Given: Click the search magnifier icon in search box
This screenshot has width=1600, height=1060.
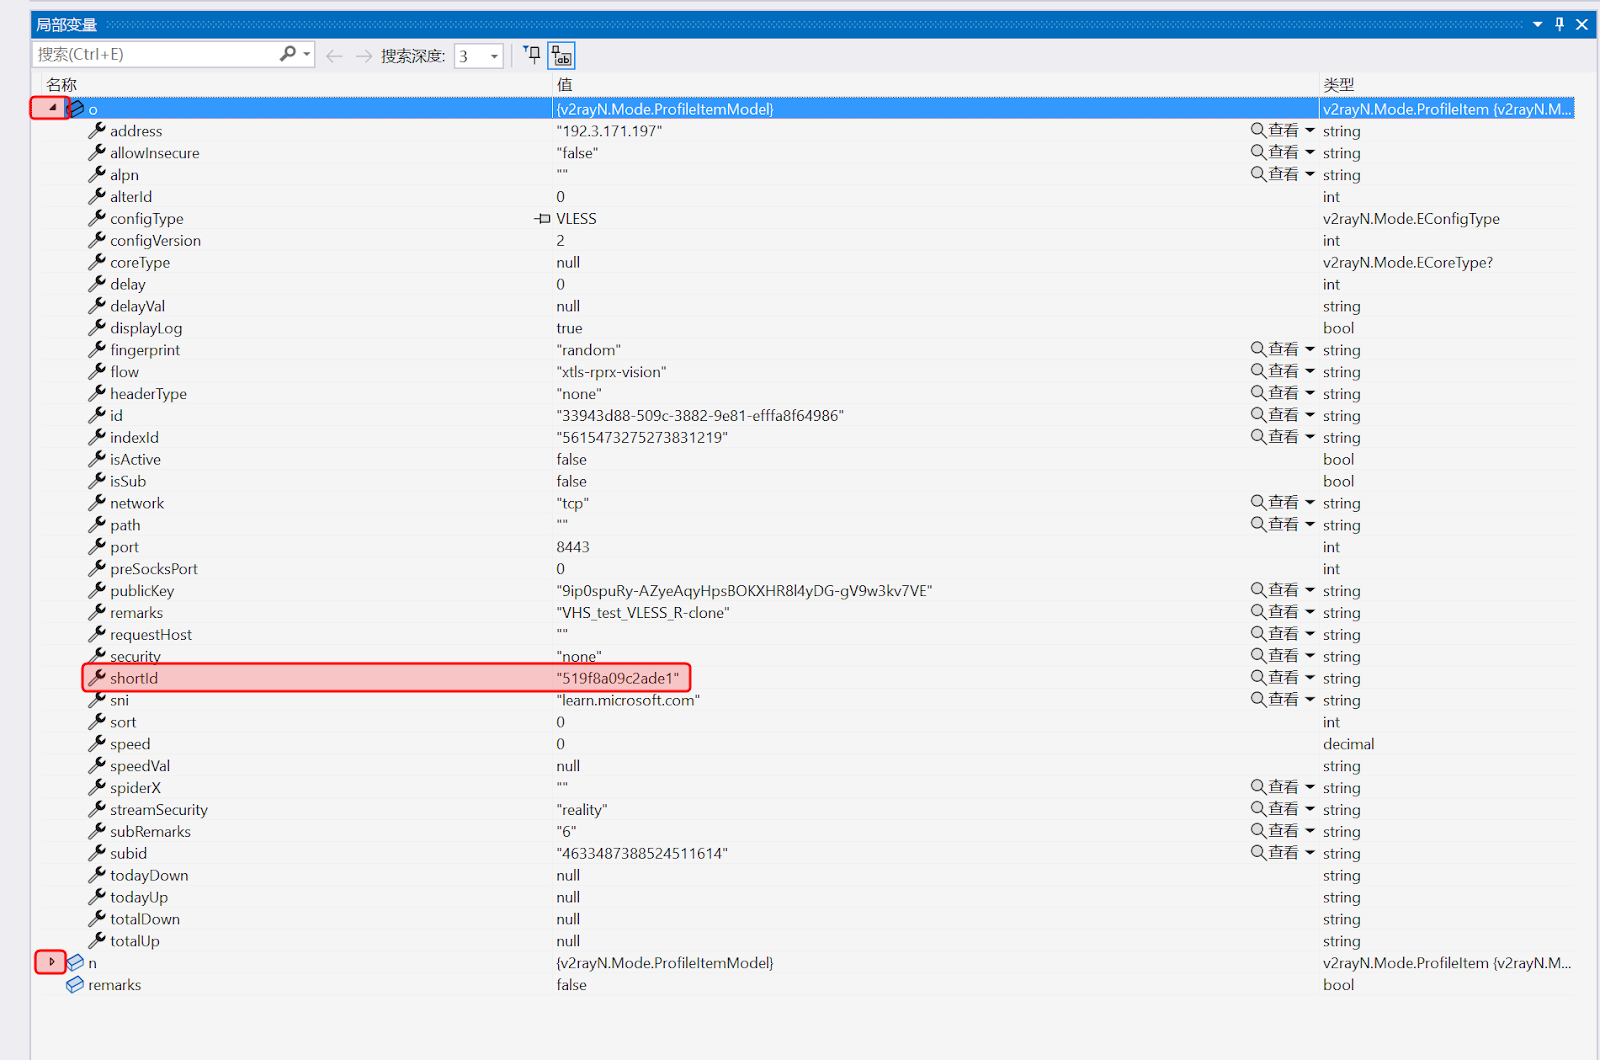Looking at the screenshot, I should [x=288, y=54].
